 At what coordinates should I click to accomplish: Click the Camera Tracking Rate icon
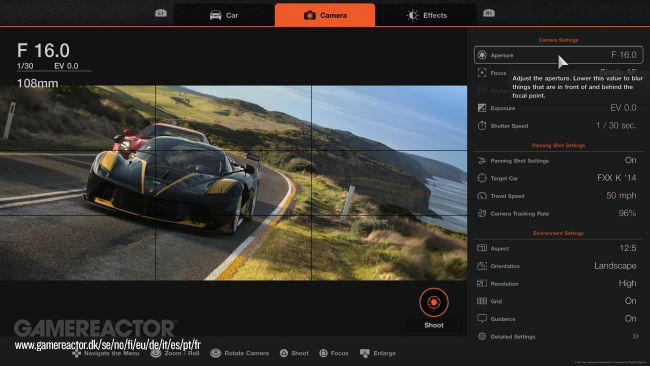click(x=482, y=213)
